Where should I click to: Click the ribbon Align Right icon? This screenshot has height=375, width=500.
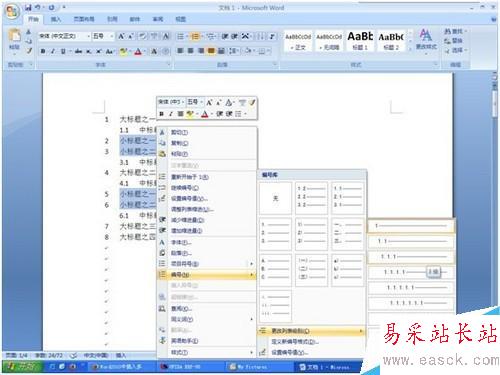(x=201, y=51)
